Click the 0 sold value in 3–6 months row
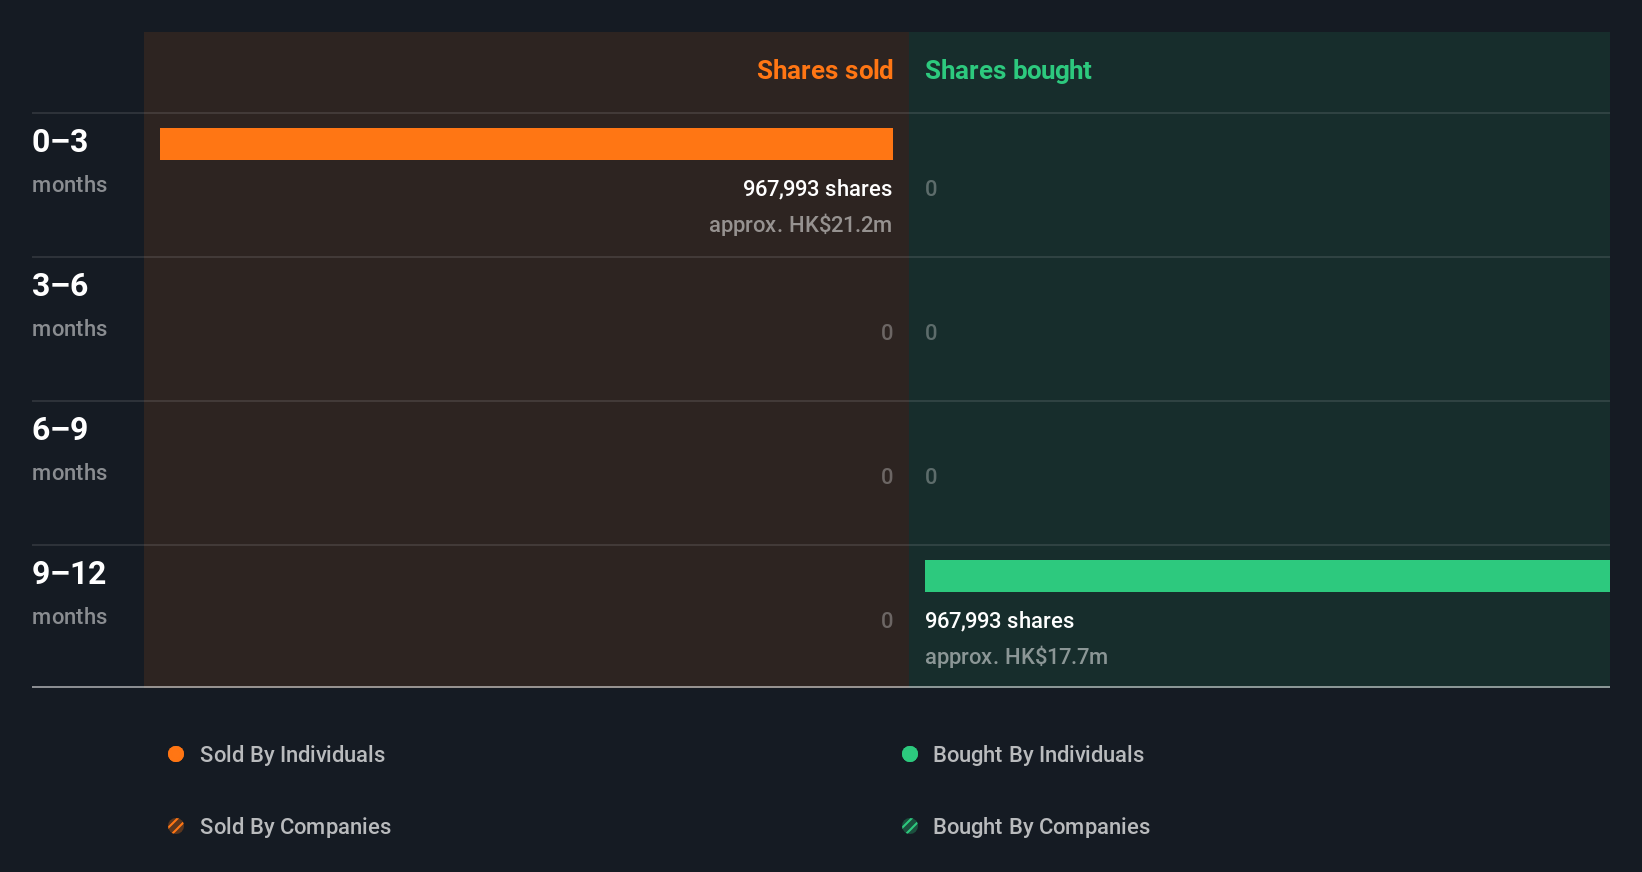The height and width of the screenshot is (872, 1642). pos(887,332)
